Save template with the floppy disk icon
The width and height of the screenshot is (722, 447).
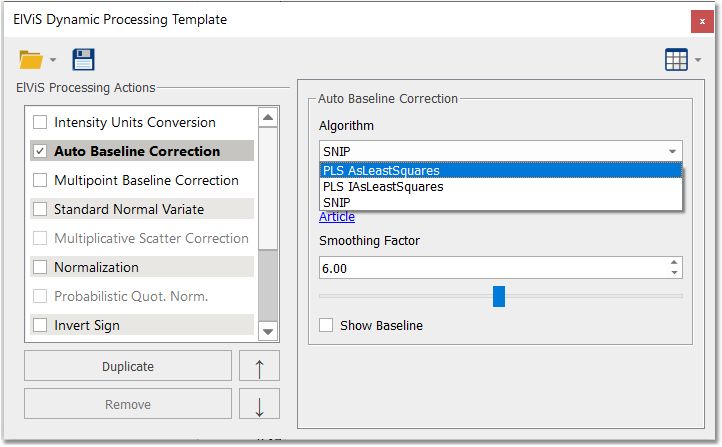pyautogui.click(x=83, y=59)
